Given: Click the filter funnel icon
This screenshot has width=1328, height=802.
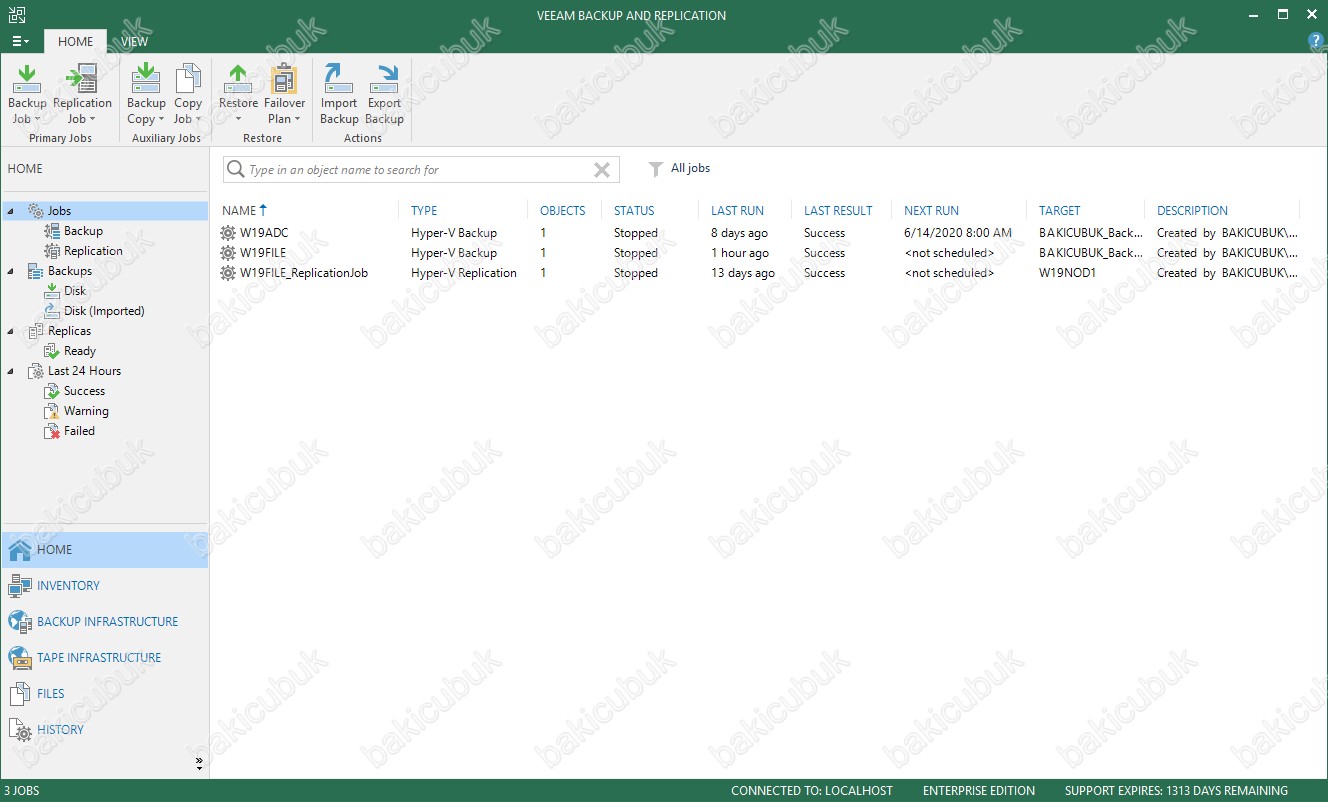Looking at the screenshot, I should coord(656,169).
